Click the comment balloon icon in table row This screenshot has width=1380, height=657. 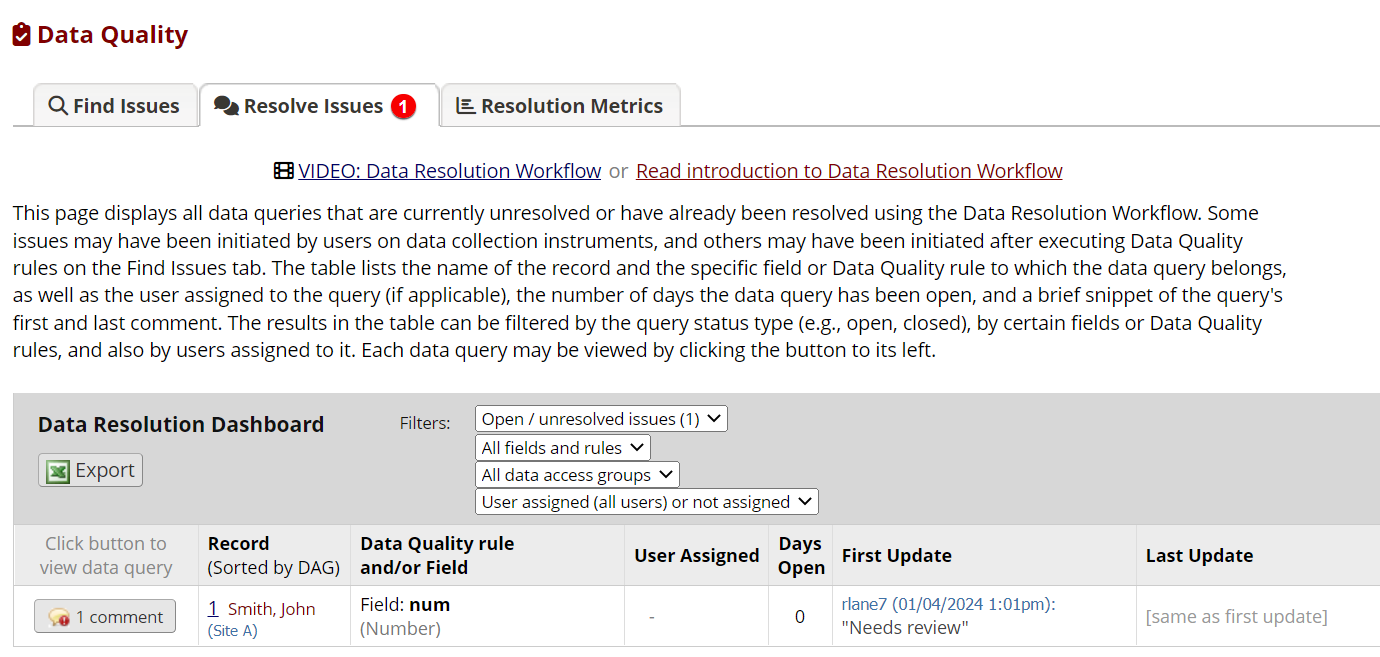(x=59, y=617)
